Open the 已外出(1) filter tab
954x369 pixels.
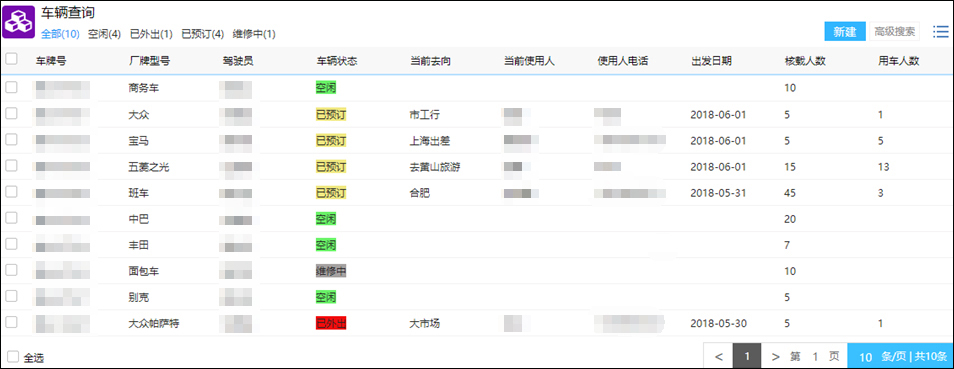(x=151, y=34)
